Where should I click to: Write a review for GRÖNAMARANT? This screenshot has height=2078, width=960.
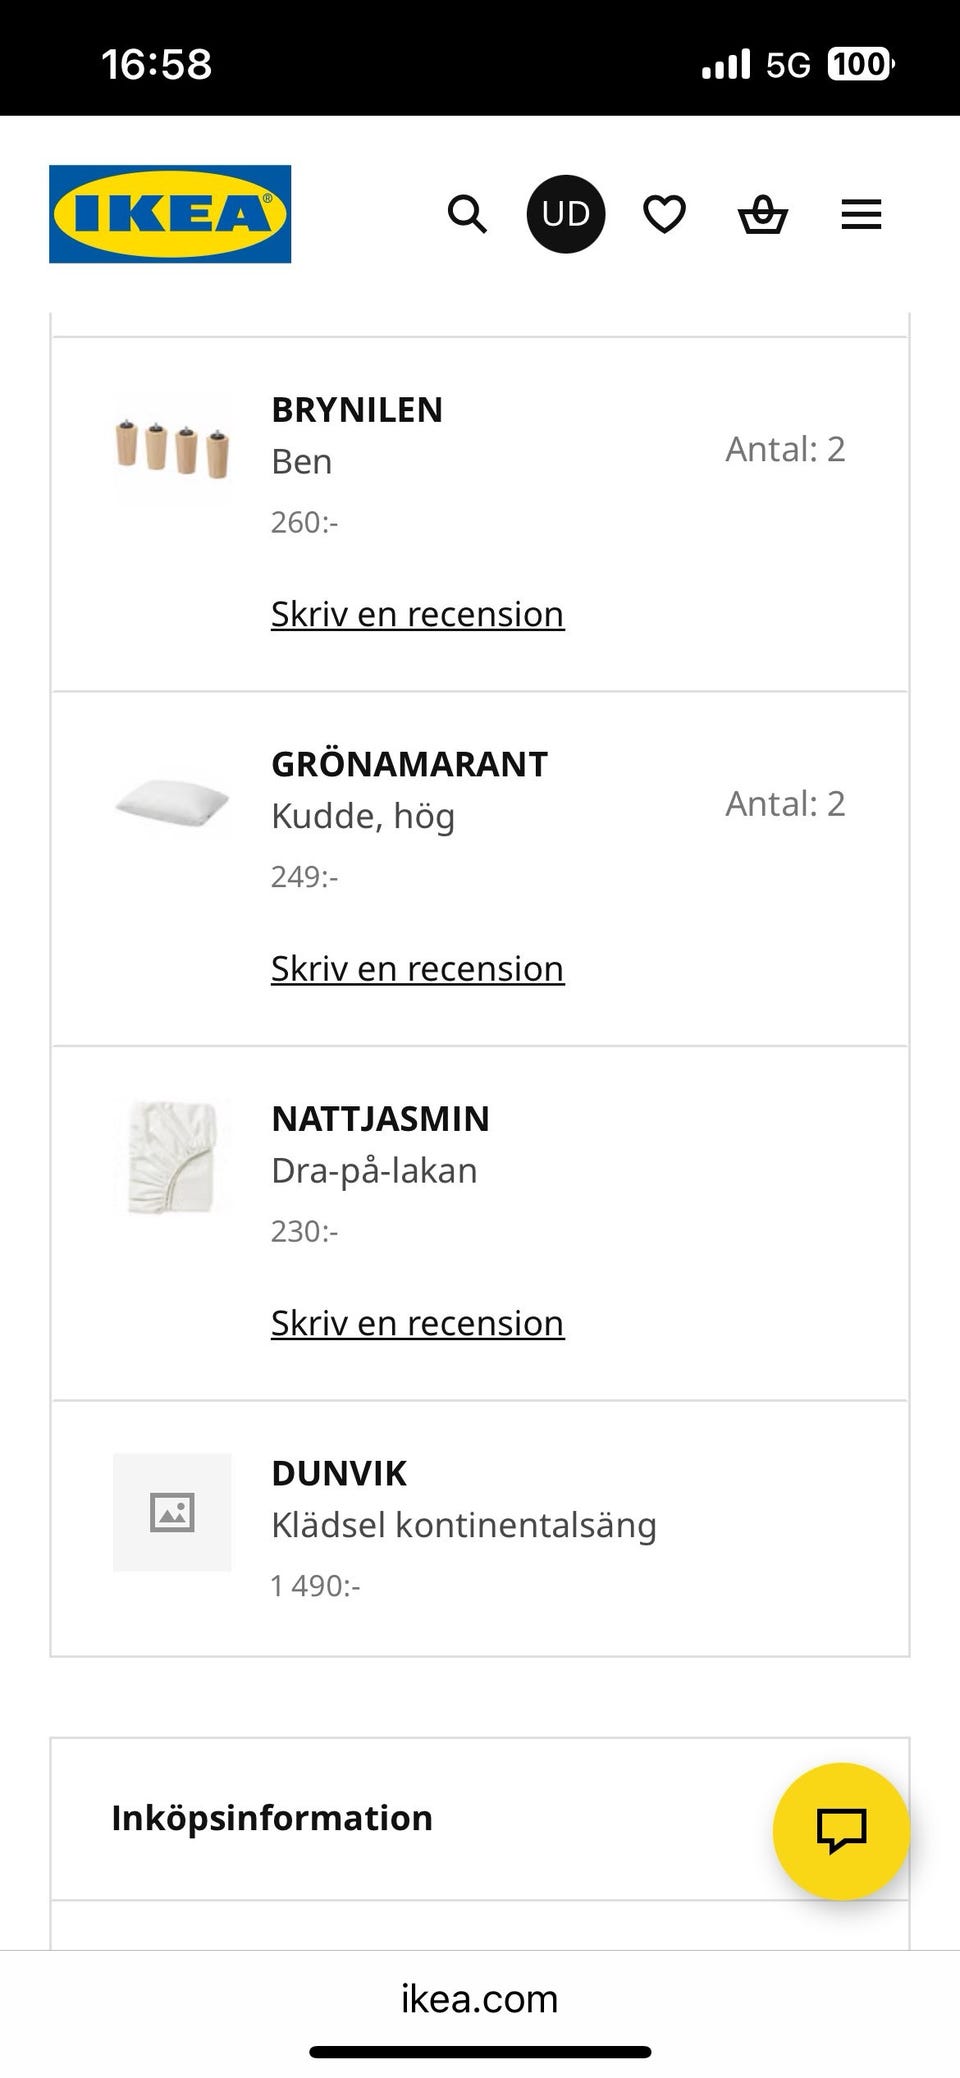click(x=417, y=968)
